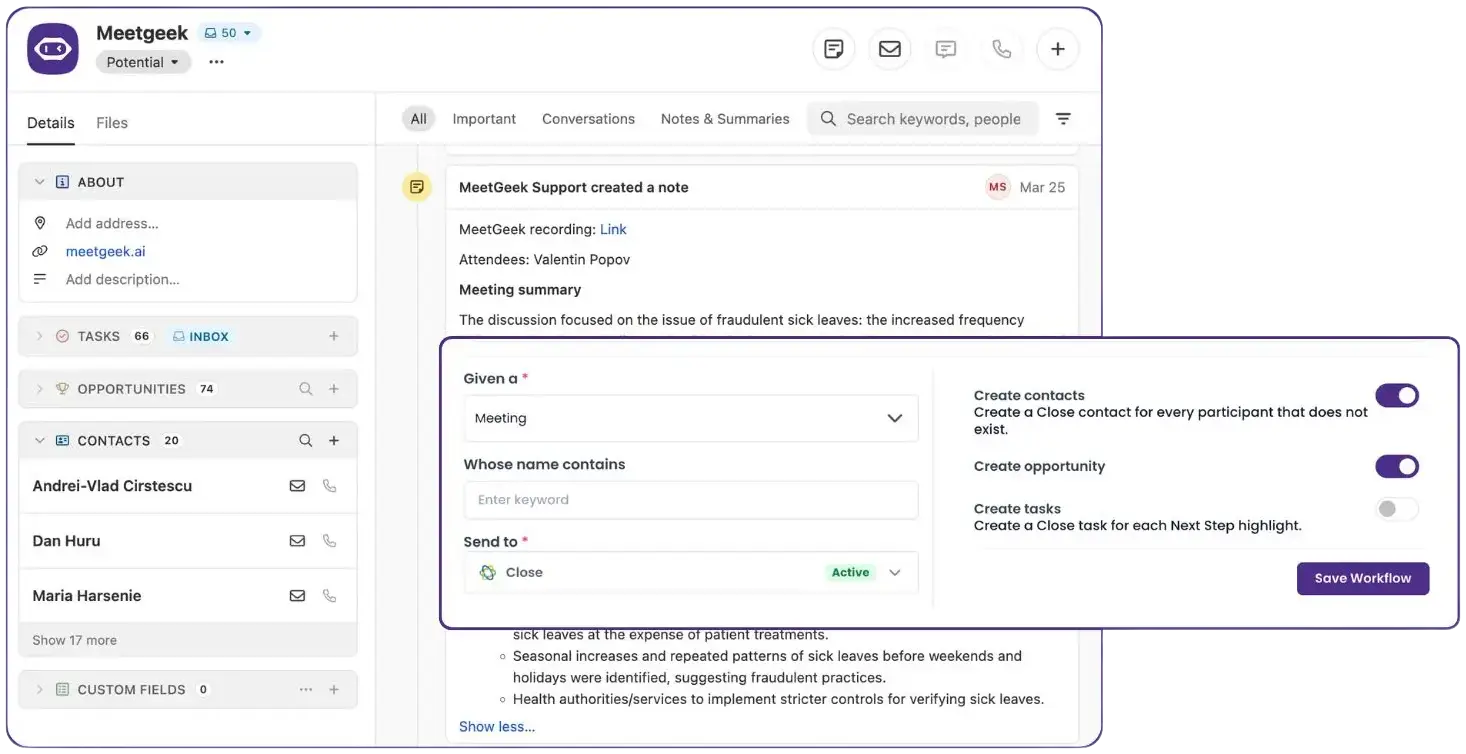Viewport: 1466px width, 754px height.
Task: Click the Contacts count 20
Action: [x=171, y=441]
